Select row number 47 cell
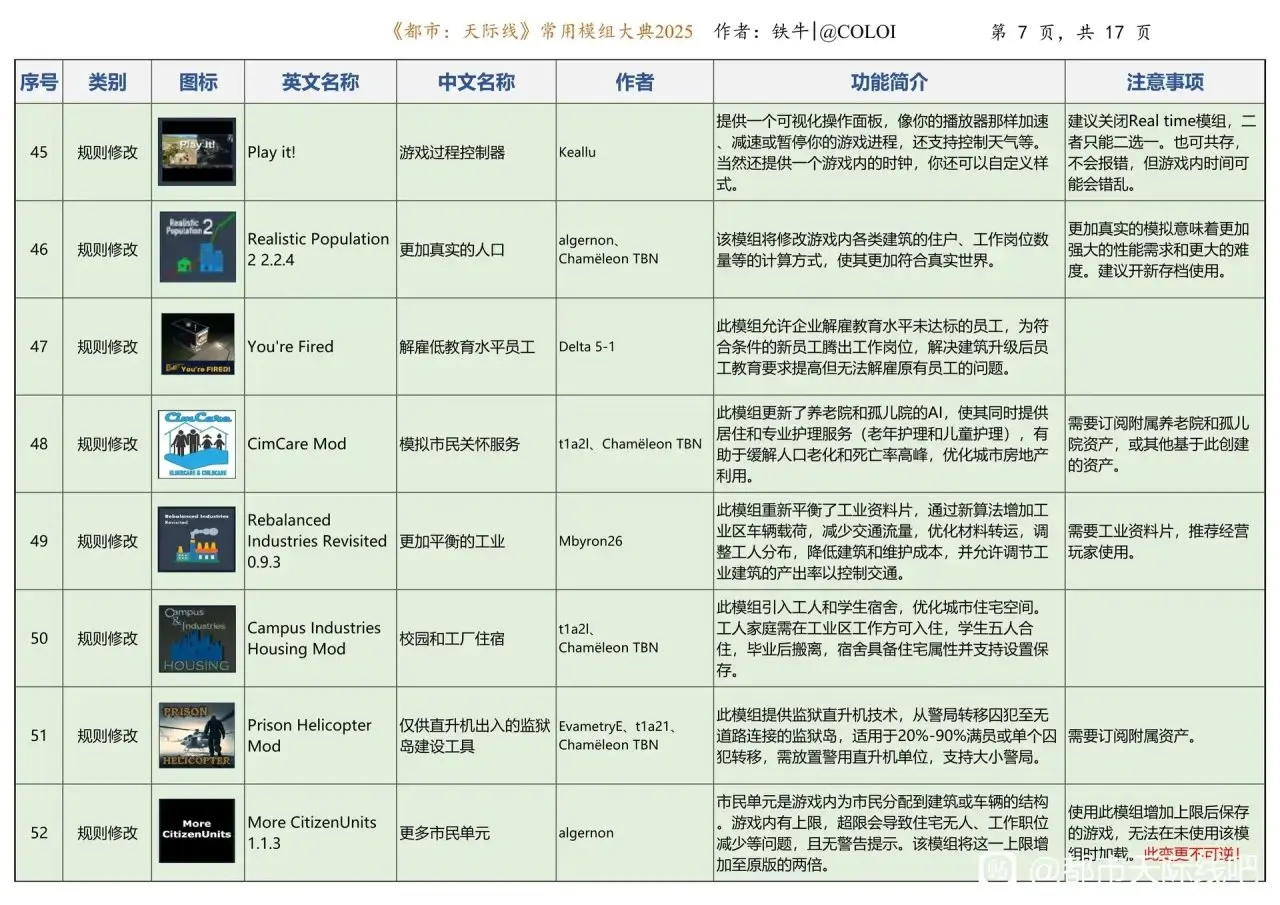 tap(39, 347)
